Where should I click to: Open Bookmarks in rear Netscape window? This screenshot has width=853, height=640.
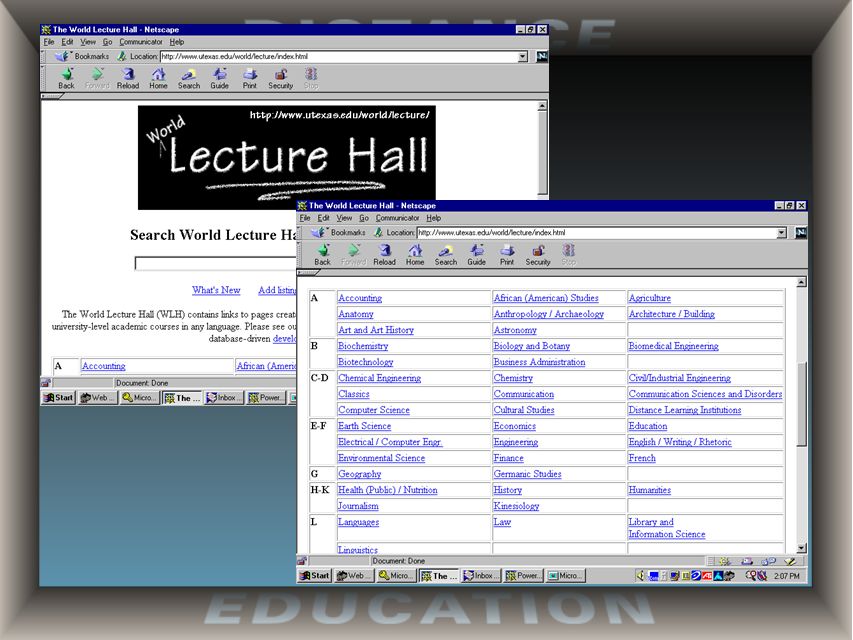(82, 56)
